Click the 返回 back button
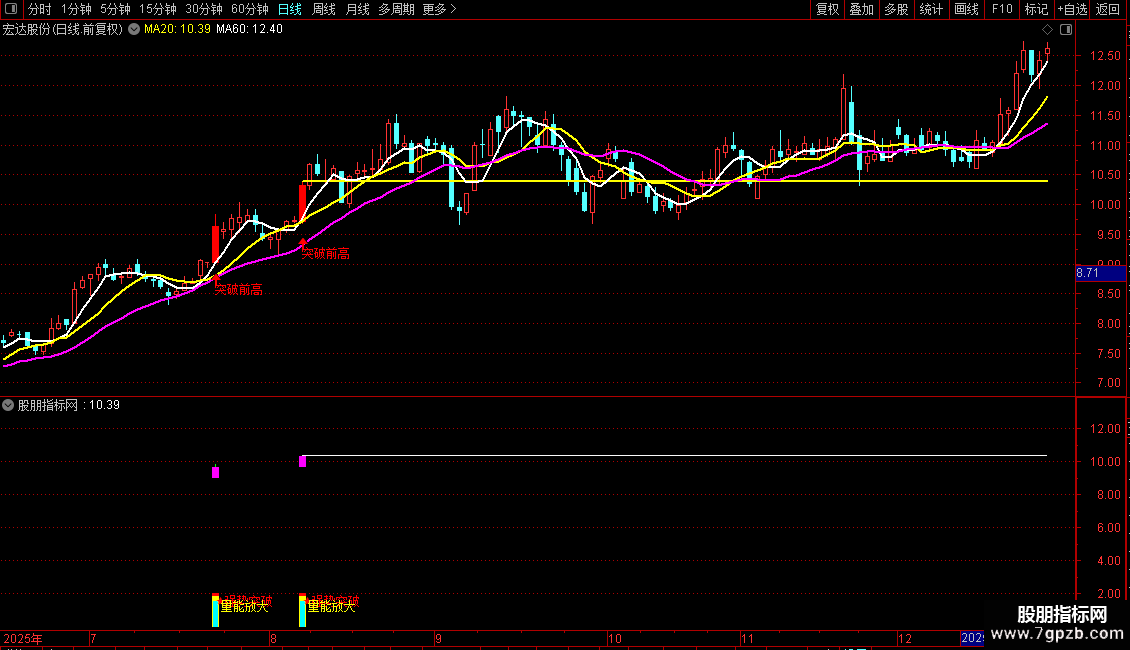1130x650 pixels. click(x=1108, y=9)
